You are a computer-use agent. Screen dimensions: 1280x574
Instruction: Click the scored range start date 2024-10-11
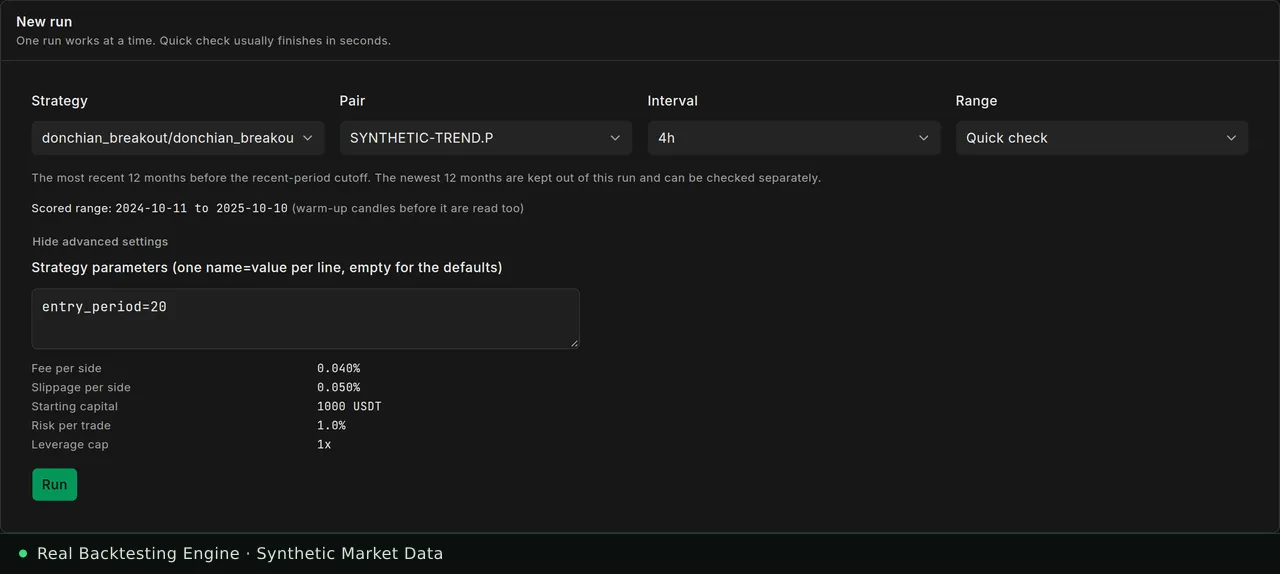point(151,209)
